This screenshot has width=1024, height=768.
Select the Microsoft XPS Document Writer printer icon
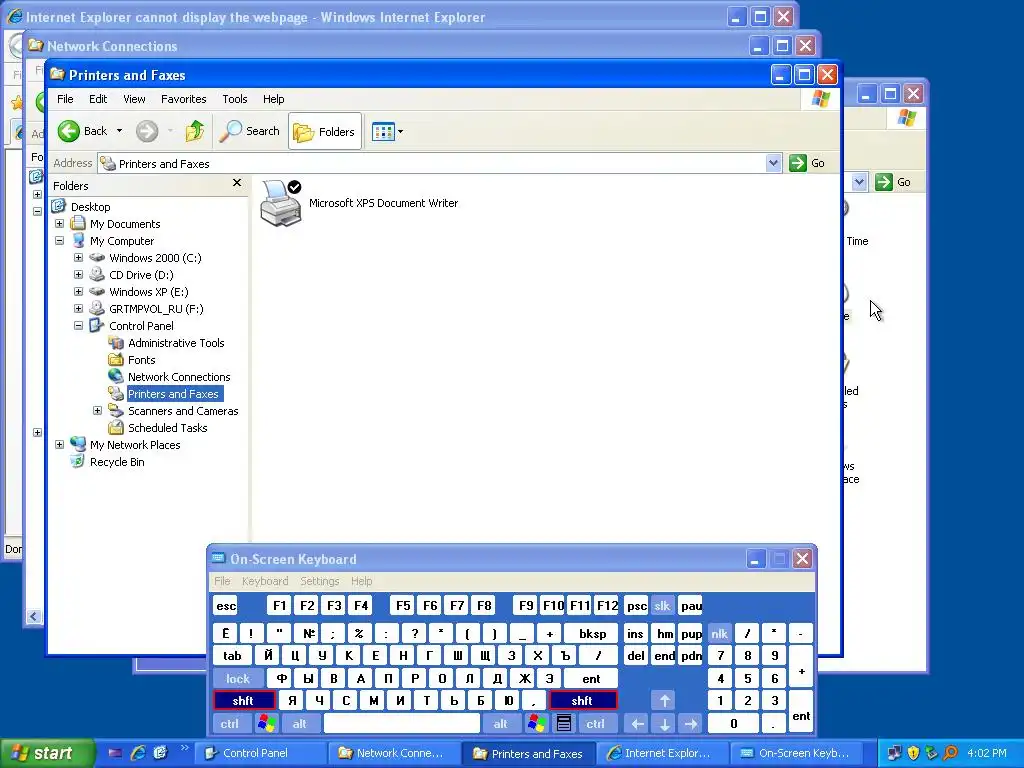(x=281, y=203)
